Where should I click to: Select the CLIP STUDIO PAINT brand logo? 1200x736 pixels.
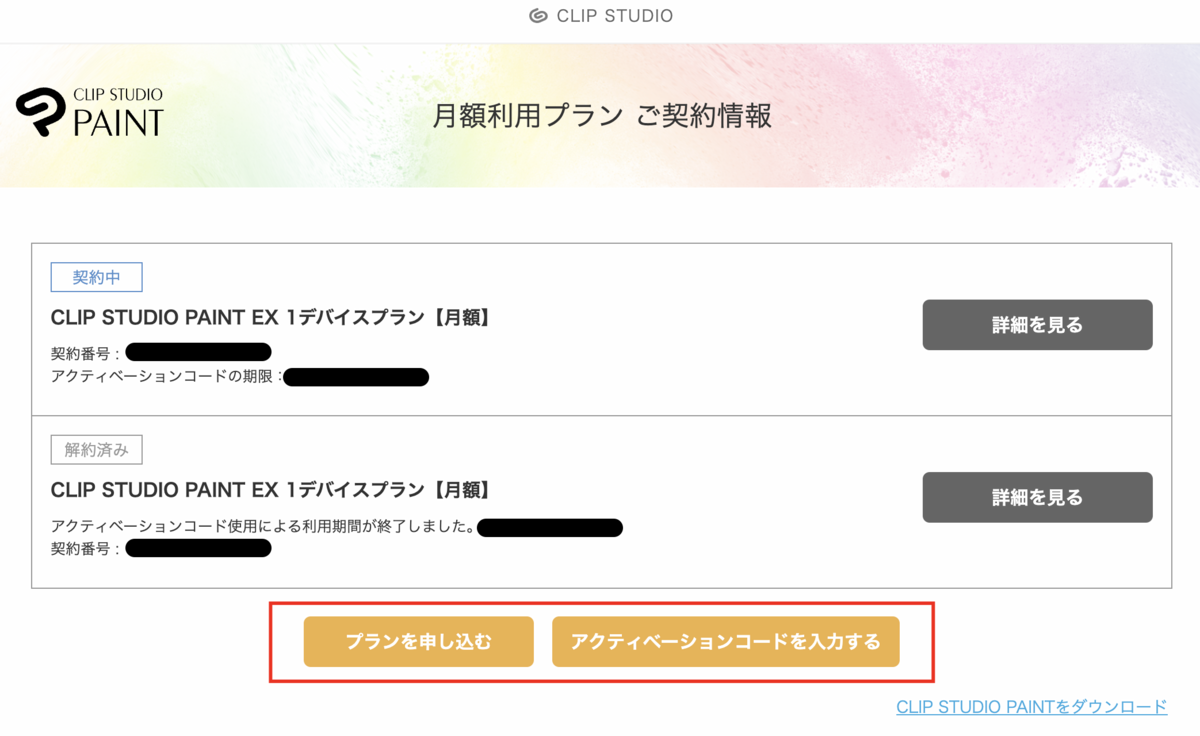click(90, 110)
